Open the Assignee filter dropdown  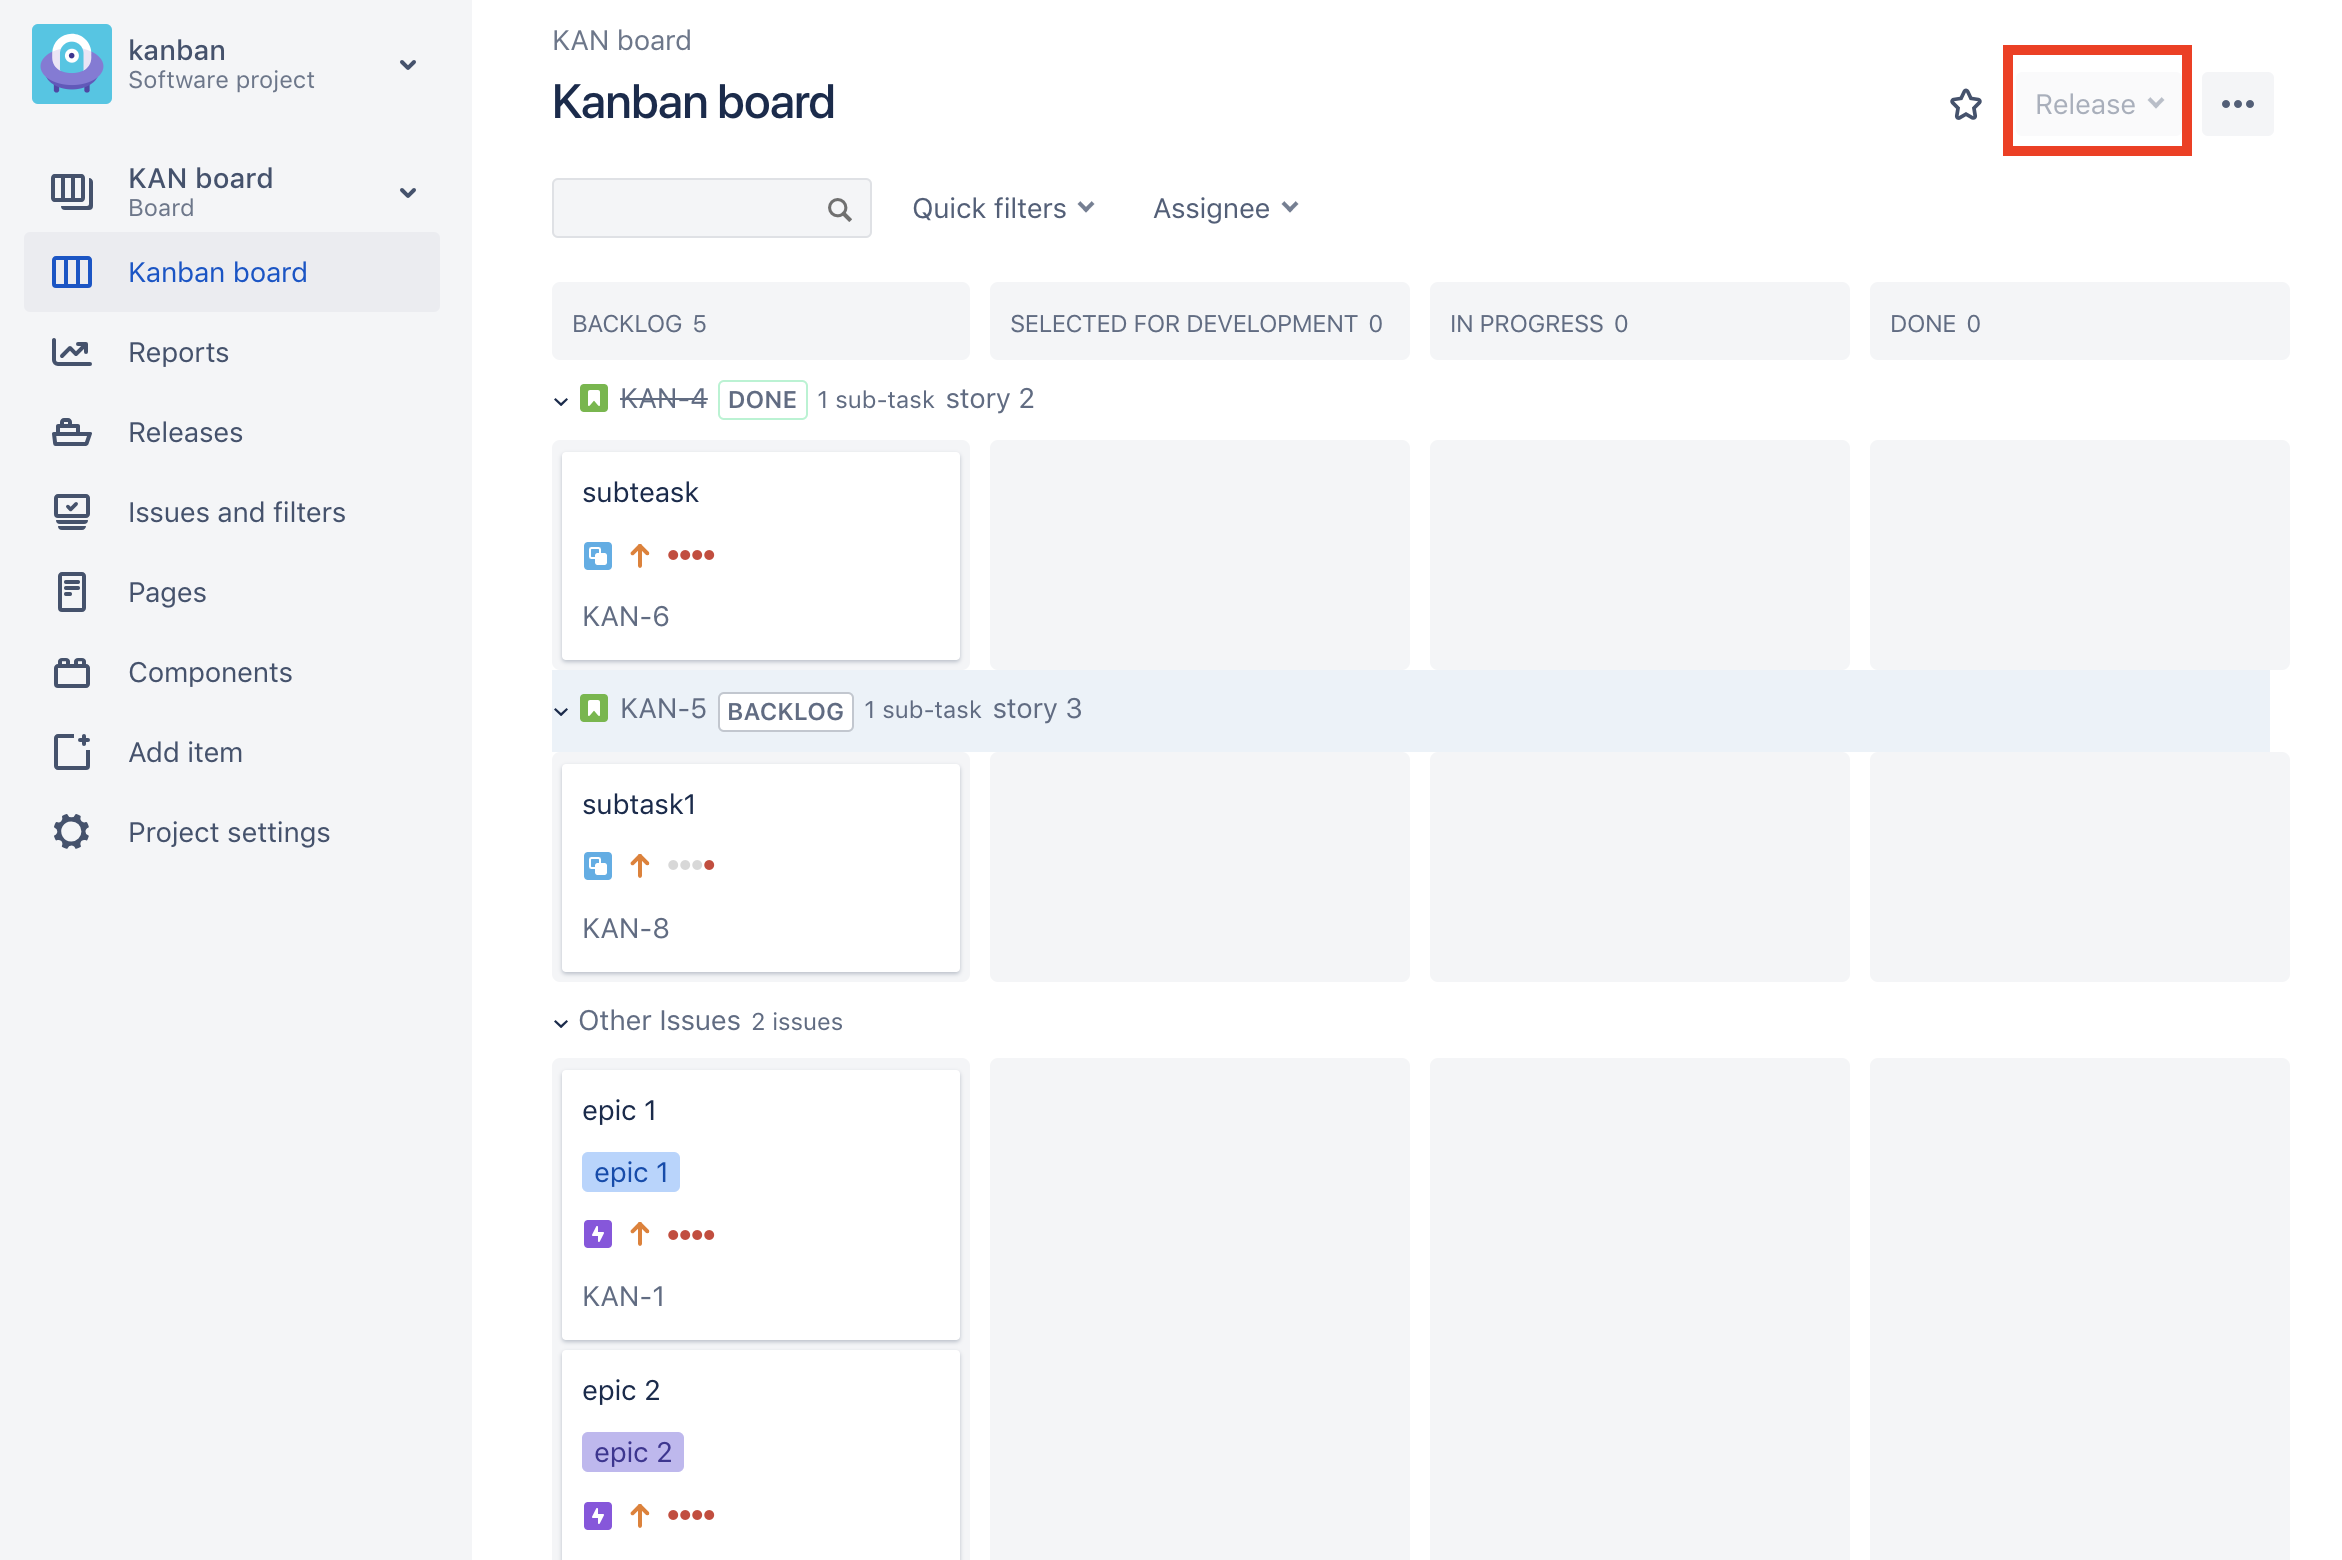pos(1224,208)
